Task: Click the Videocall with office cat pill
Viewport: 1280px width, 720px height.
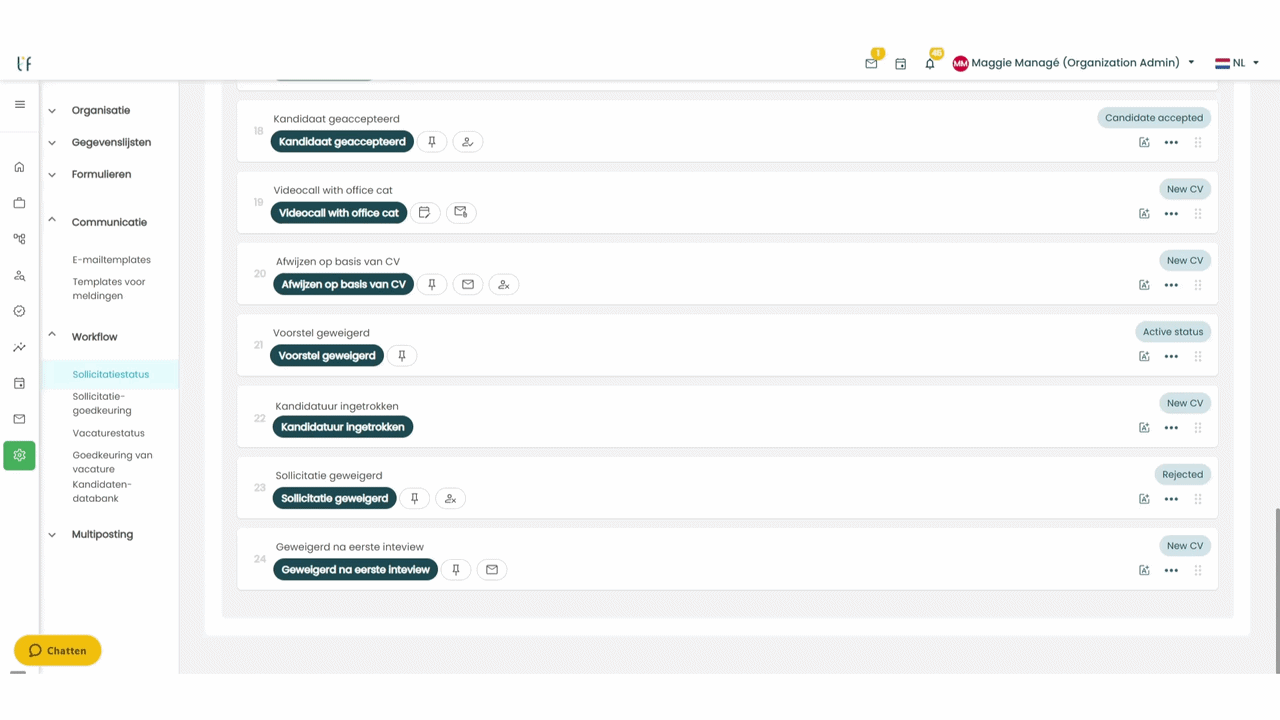Action: pyautogui.click(x=339, y=213)
